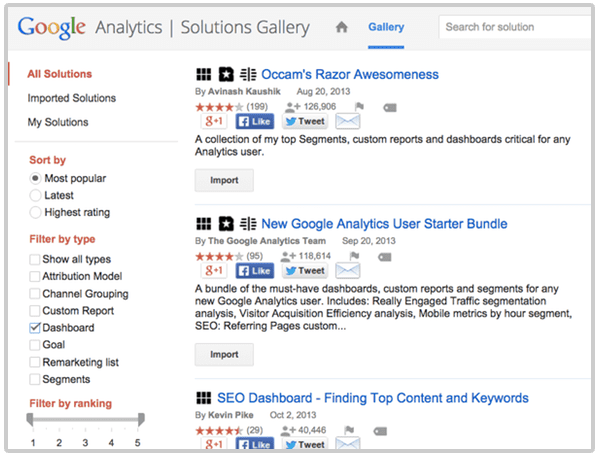Click dashboard grid icon beside New Google Analytics Starter Bundle
The image size is (600, 455).
[x=204, y=224]
